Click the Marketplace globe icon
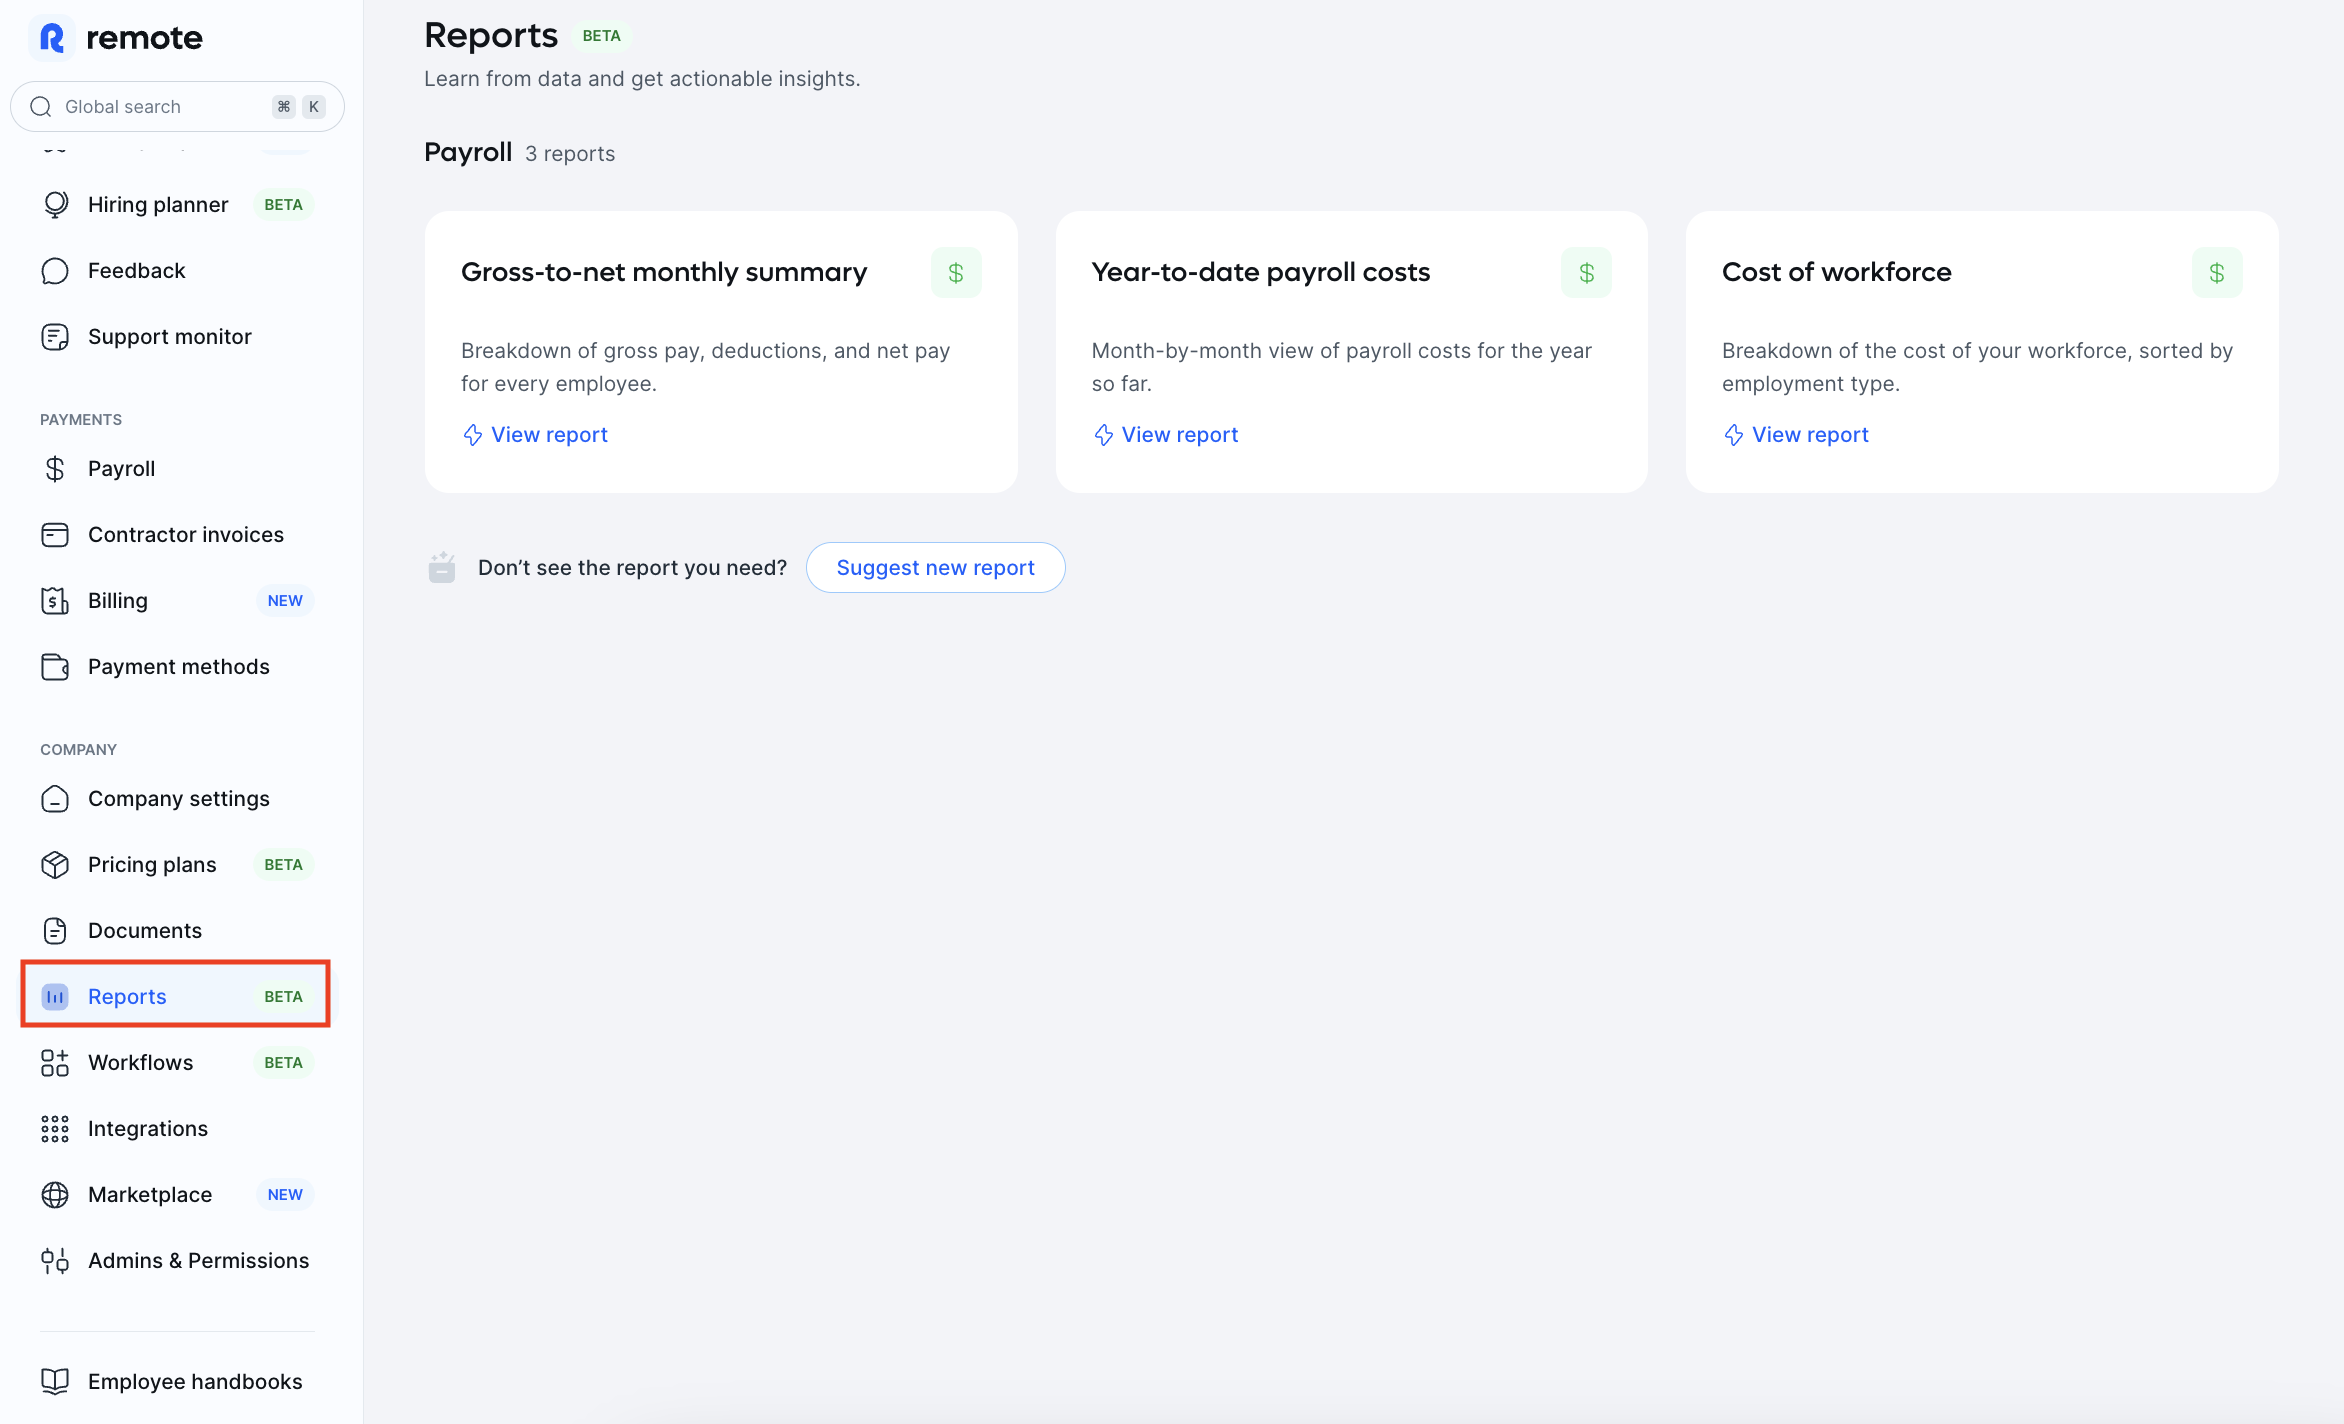Image resolution: width=2344 pixels, height=1424 pixels. click(55, 1195)
